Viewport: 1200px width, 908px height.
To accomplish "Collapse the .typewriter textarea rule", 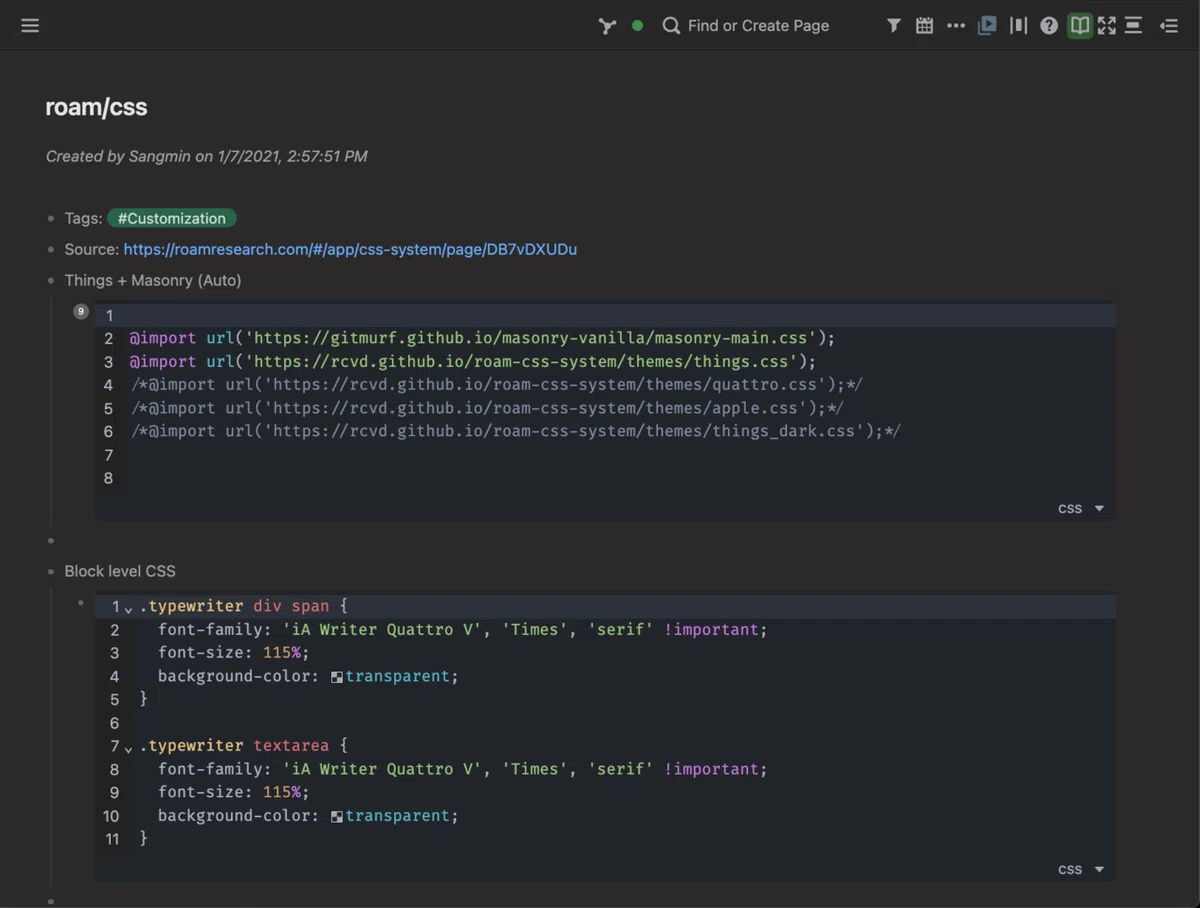I will tap(128, 749).
